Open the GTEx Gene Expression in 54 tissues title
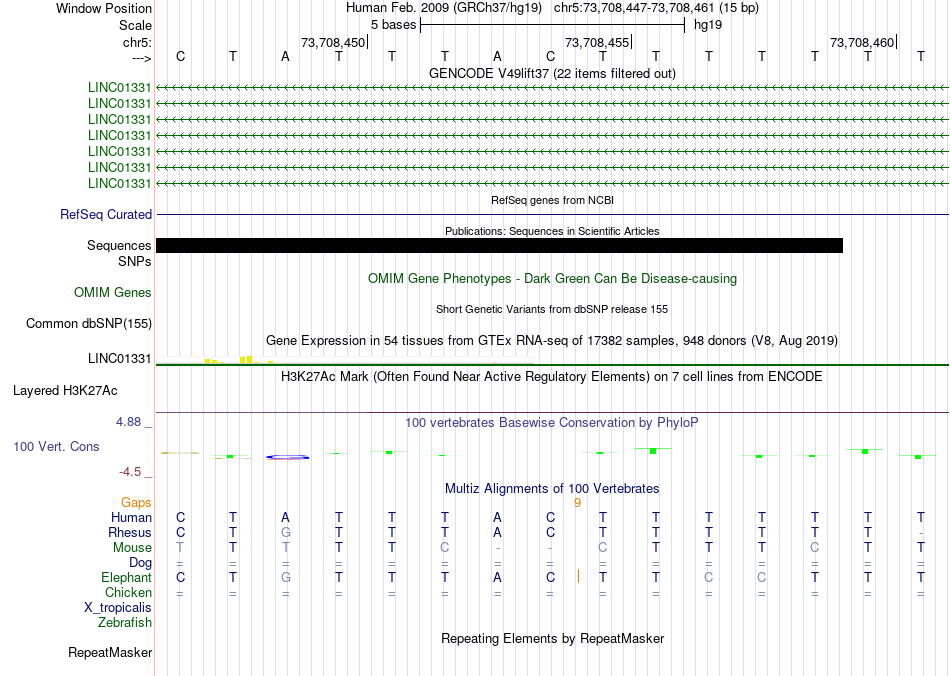The image size is (950, 676). click(552, 340)
